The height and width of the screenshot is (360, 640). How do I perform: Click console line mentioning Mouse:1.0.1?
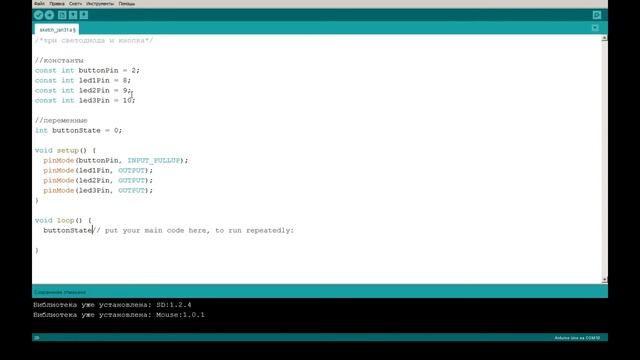[119, 315]
